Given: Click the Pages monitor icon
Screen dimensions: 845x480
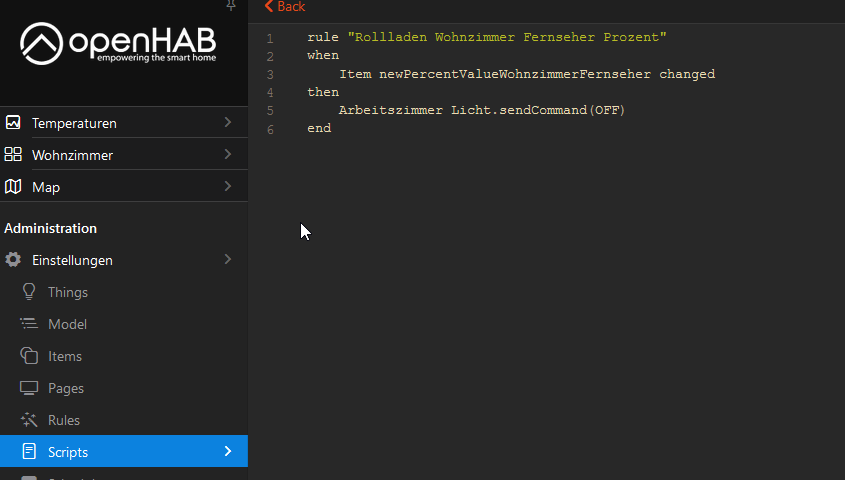Looking at the screenshot, I should point(29,388).
